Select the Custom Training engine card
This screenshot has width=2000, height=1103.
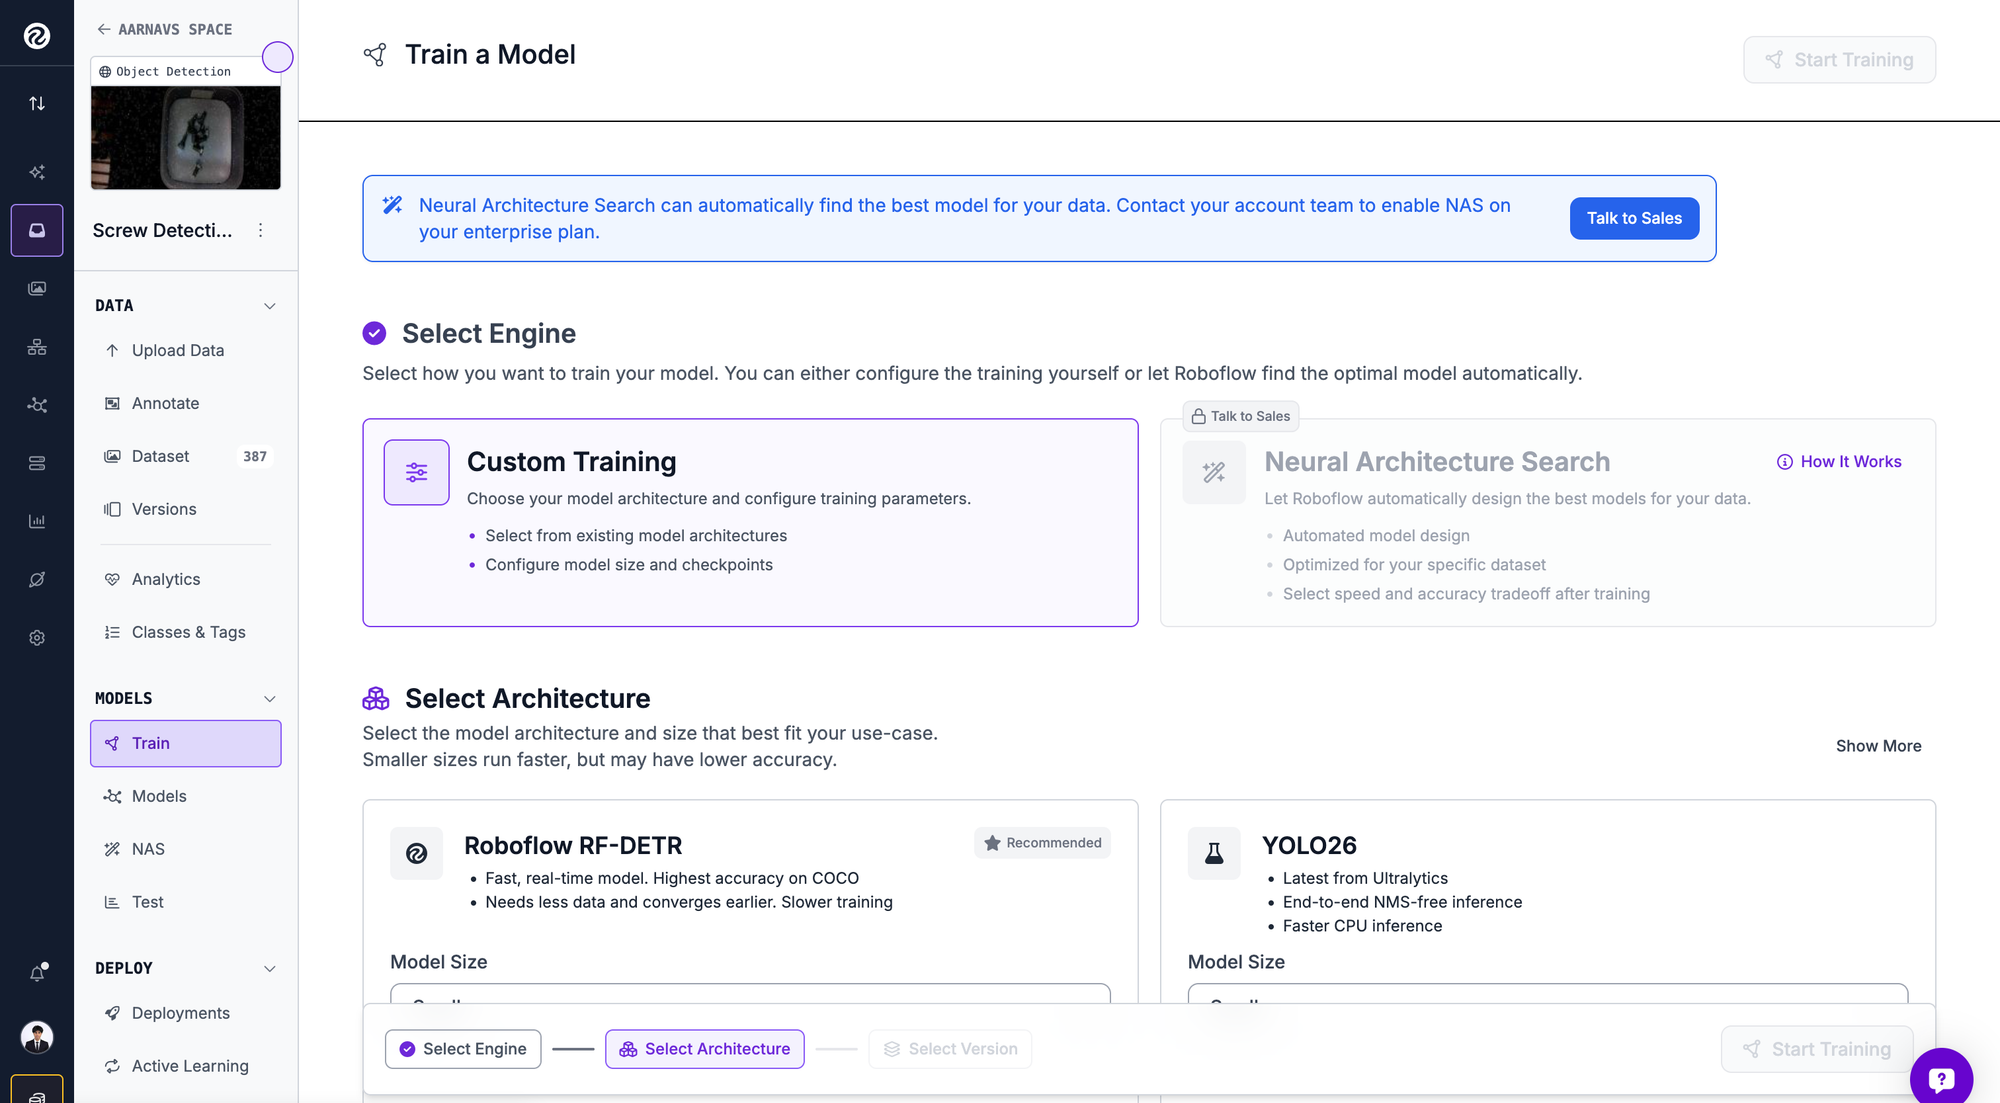pyautogui.click(x=750, y=522)
